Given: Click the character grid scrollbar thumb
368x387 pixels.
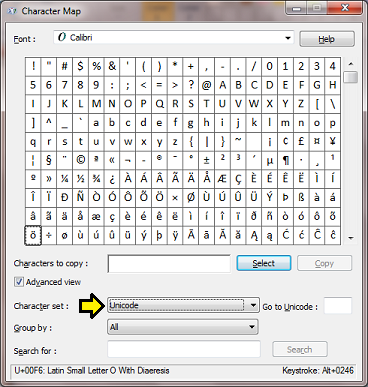Looking at the screenshot, I should pyautogui.click(x=351, y=77).
